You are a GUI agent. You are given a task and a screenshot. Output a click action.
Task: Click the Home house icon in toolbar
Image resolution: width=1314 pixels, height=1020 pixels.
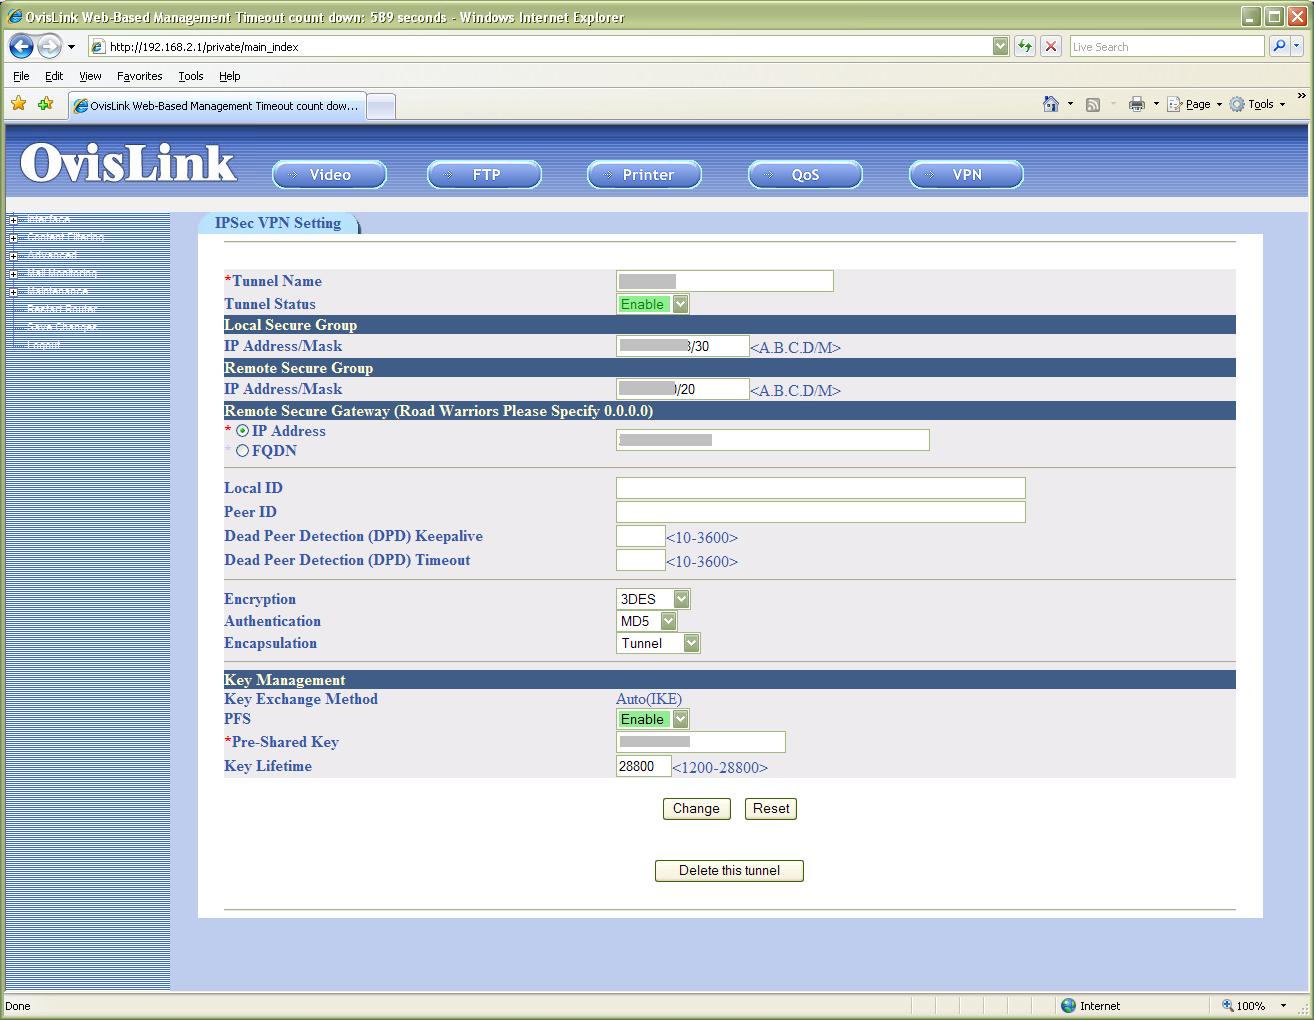click(1050, 104)
